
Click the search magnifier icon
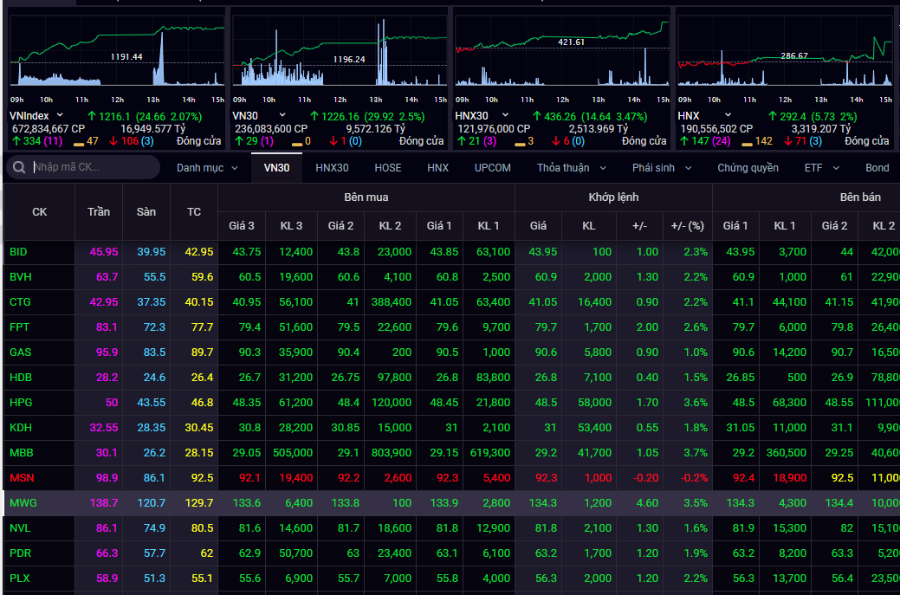(x=20, y=167)
